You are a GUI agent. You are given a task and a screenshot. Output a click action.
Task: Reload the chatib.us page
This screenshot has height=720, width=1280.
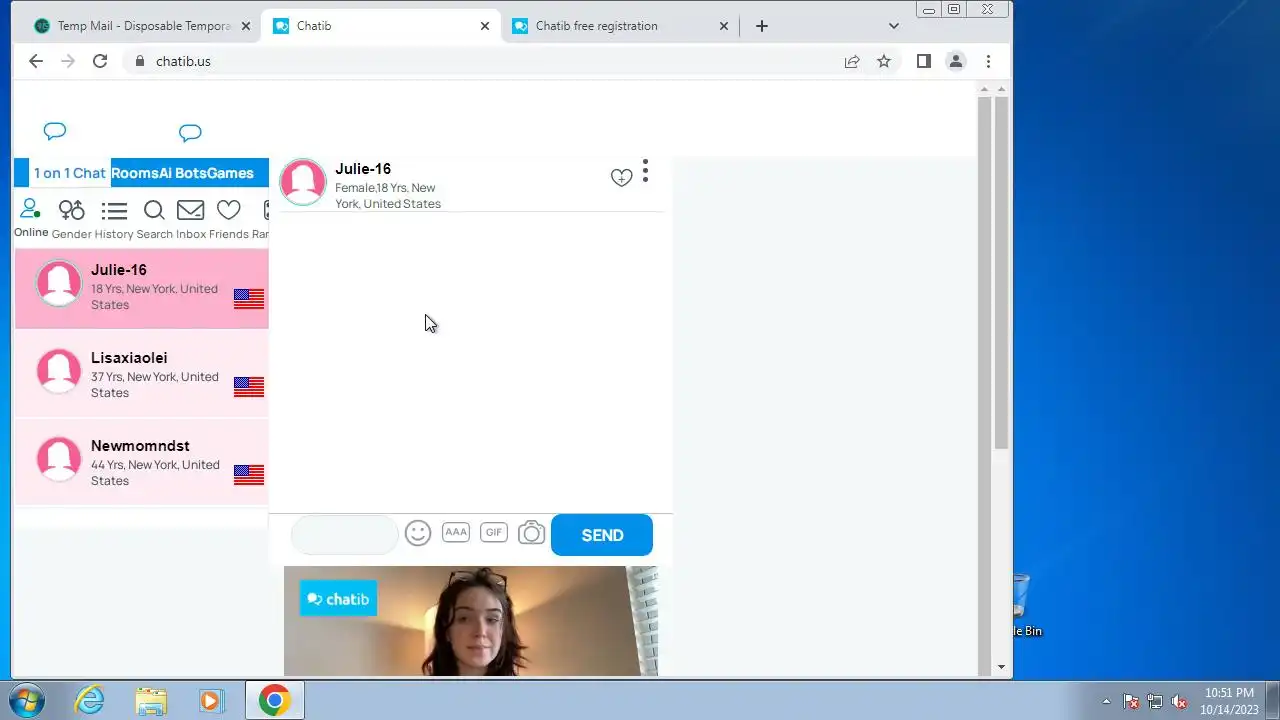(x=100, y=61)
